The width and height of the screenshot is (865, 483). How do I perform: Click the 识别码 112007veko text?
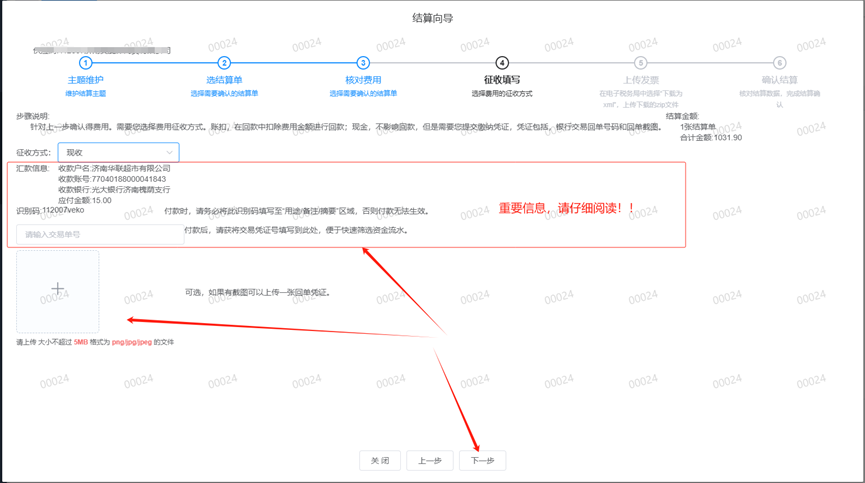(50, 210)
